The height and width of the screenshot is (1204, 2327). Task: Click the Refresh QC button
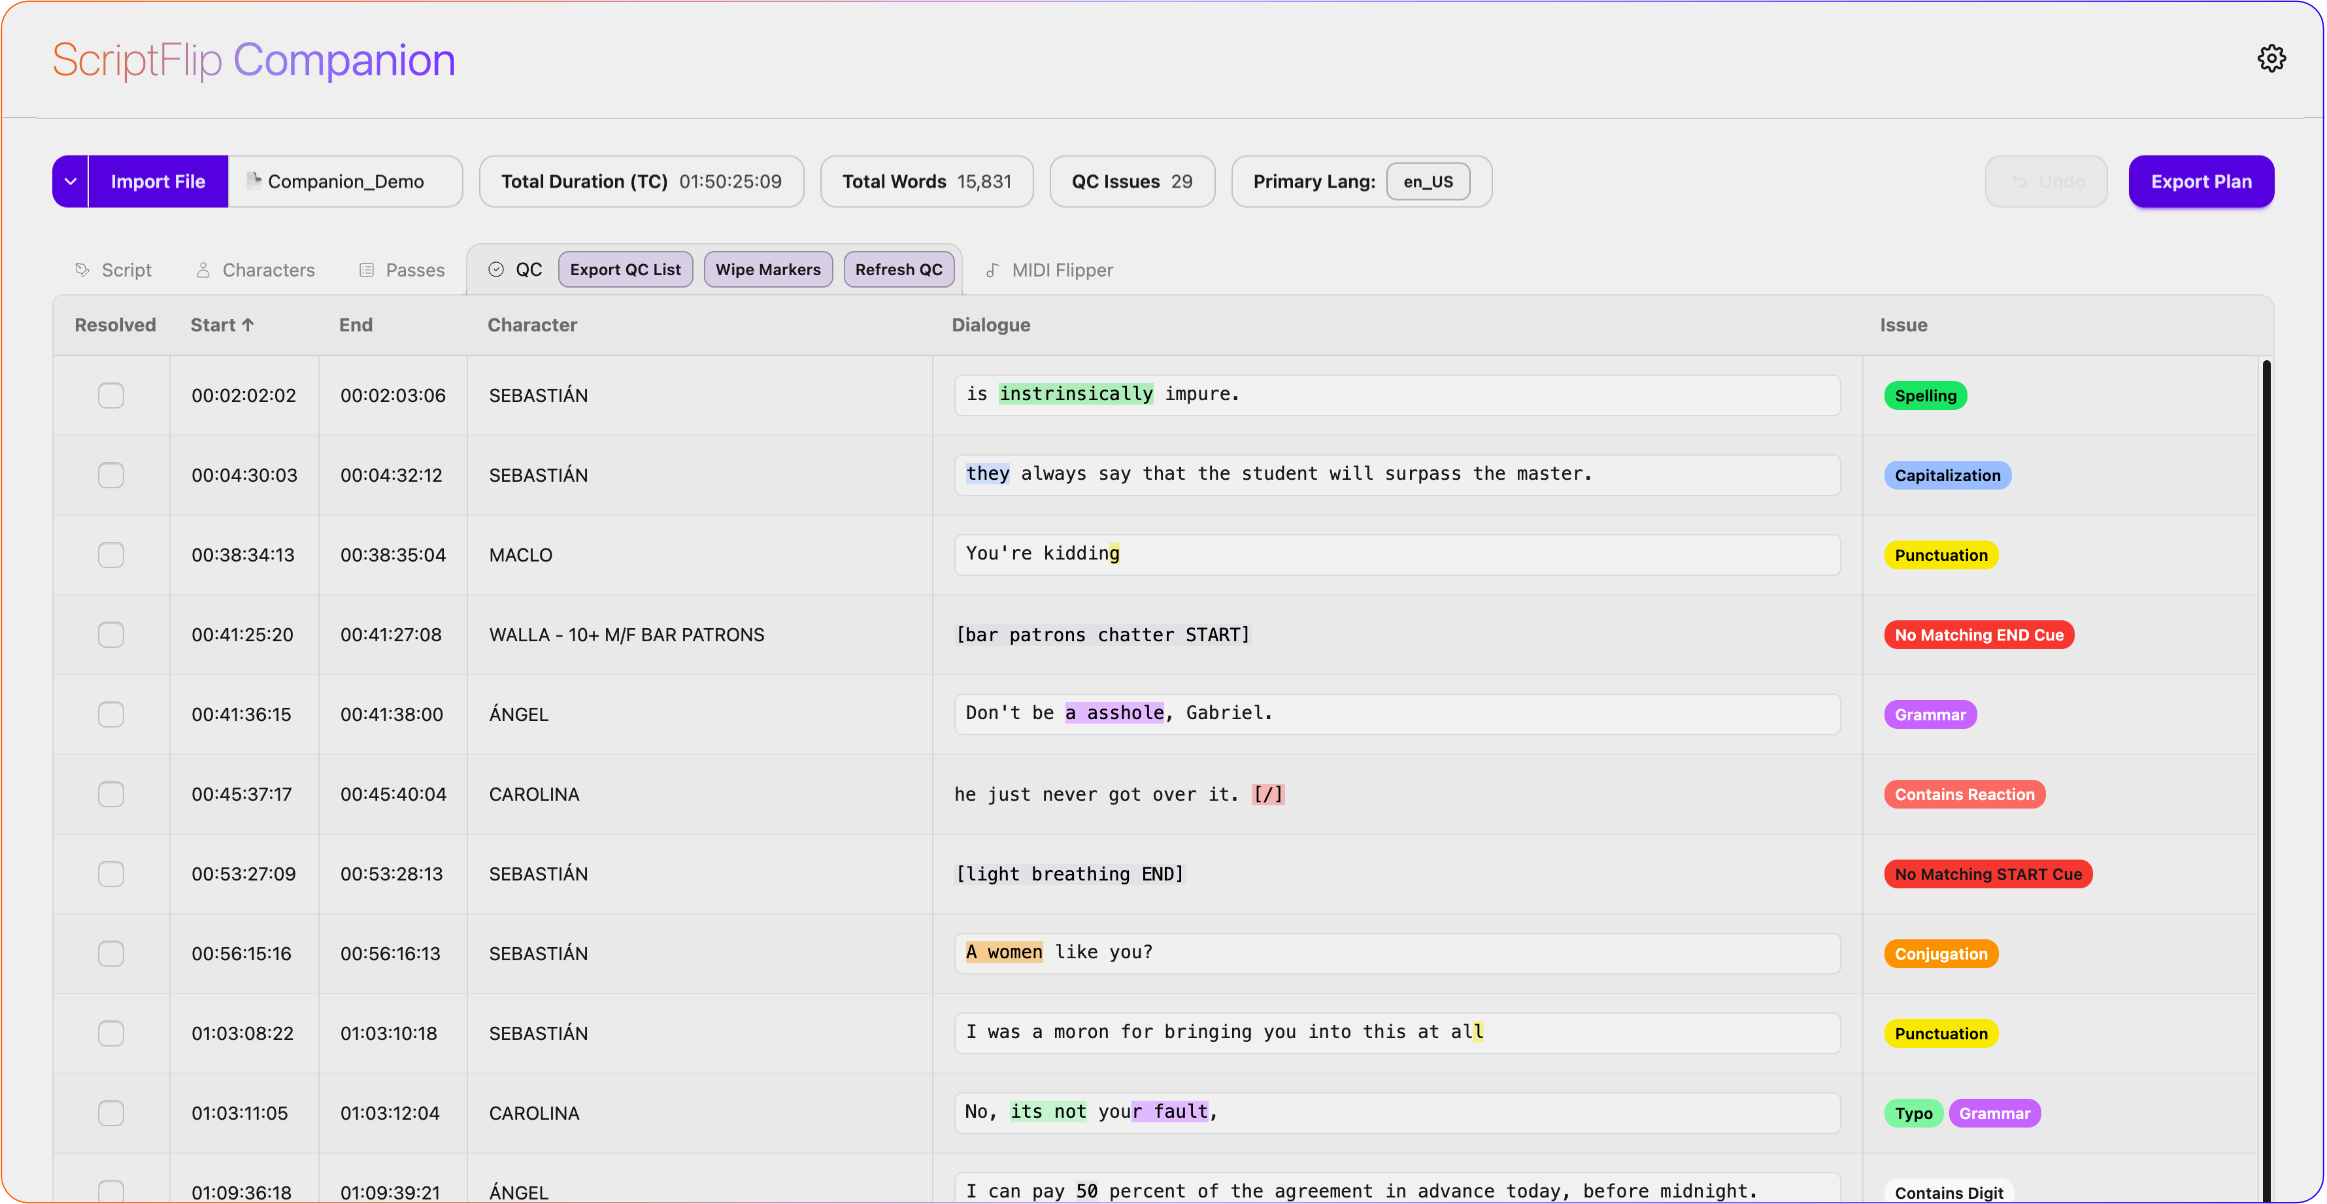[898, 270]
